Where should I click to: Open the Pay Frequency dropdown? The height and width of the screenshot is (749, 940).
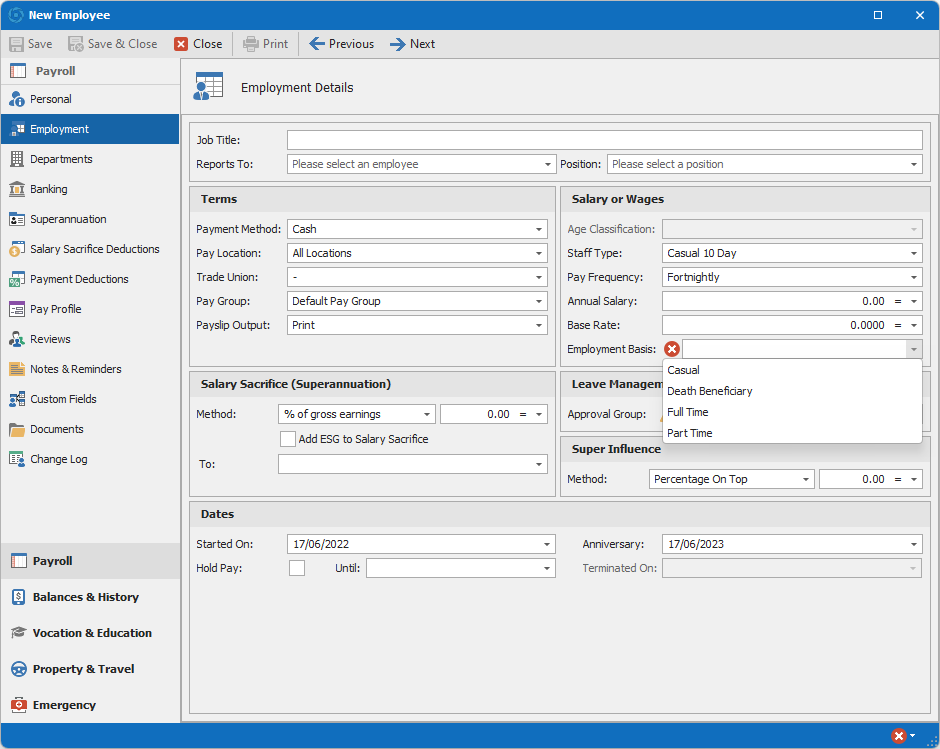coord(913,277)
